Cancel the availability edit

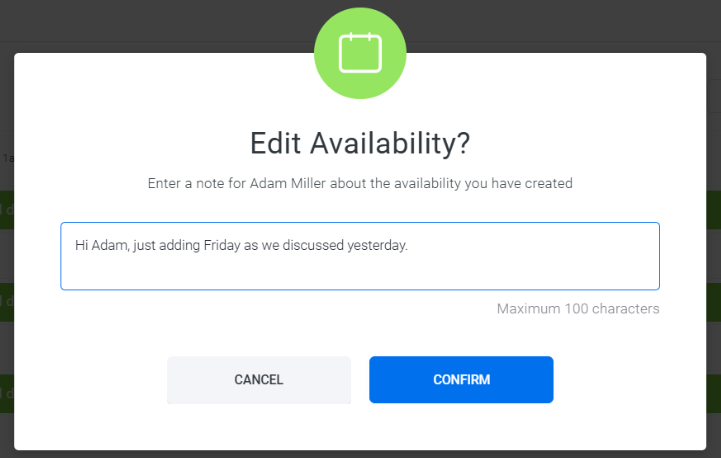tap(259, 380)
